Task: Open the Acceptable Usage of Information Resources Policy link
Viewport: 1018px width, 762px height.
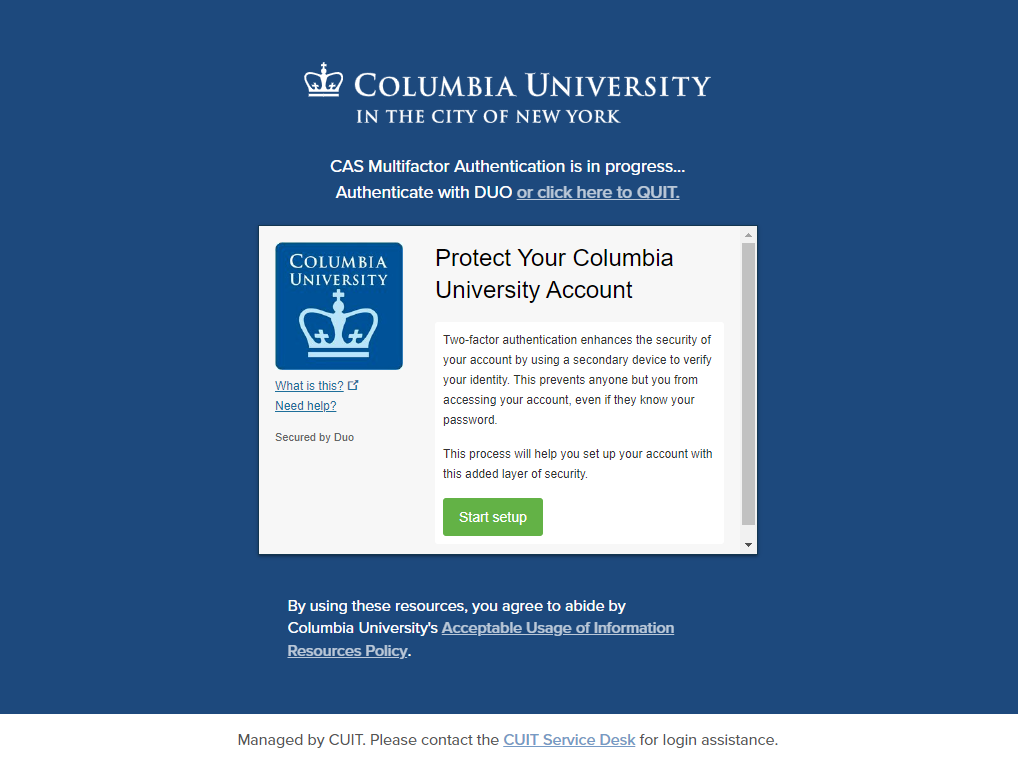Action: [480, 639]
